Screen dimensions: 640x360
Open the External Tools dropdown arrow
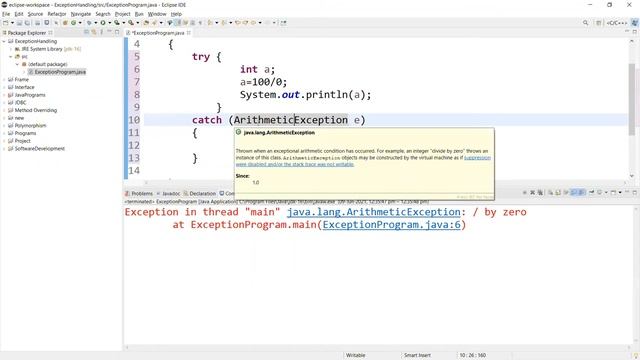tap(138, 23)
